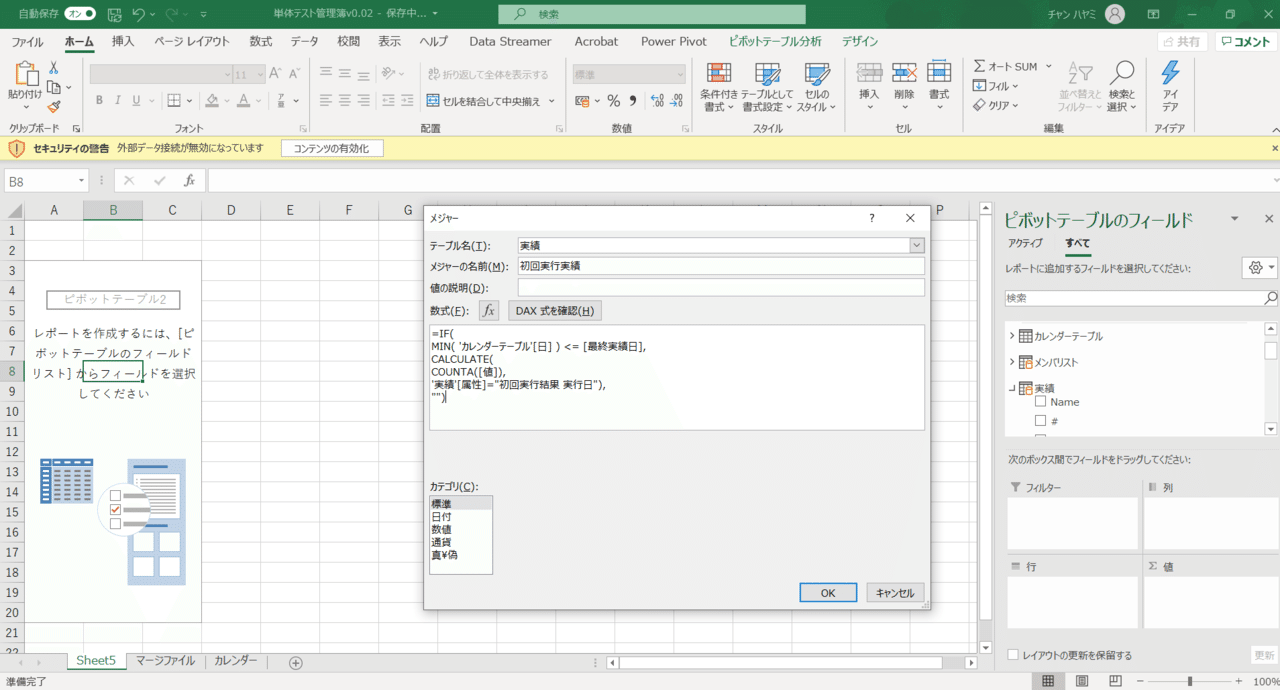The height and width of the screenshot is (690, 1280).
Task: Click the percent style icon
Action: click(613, 101)
